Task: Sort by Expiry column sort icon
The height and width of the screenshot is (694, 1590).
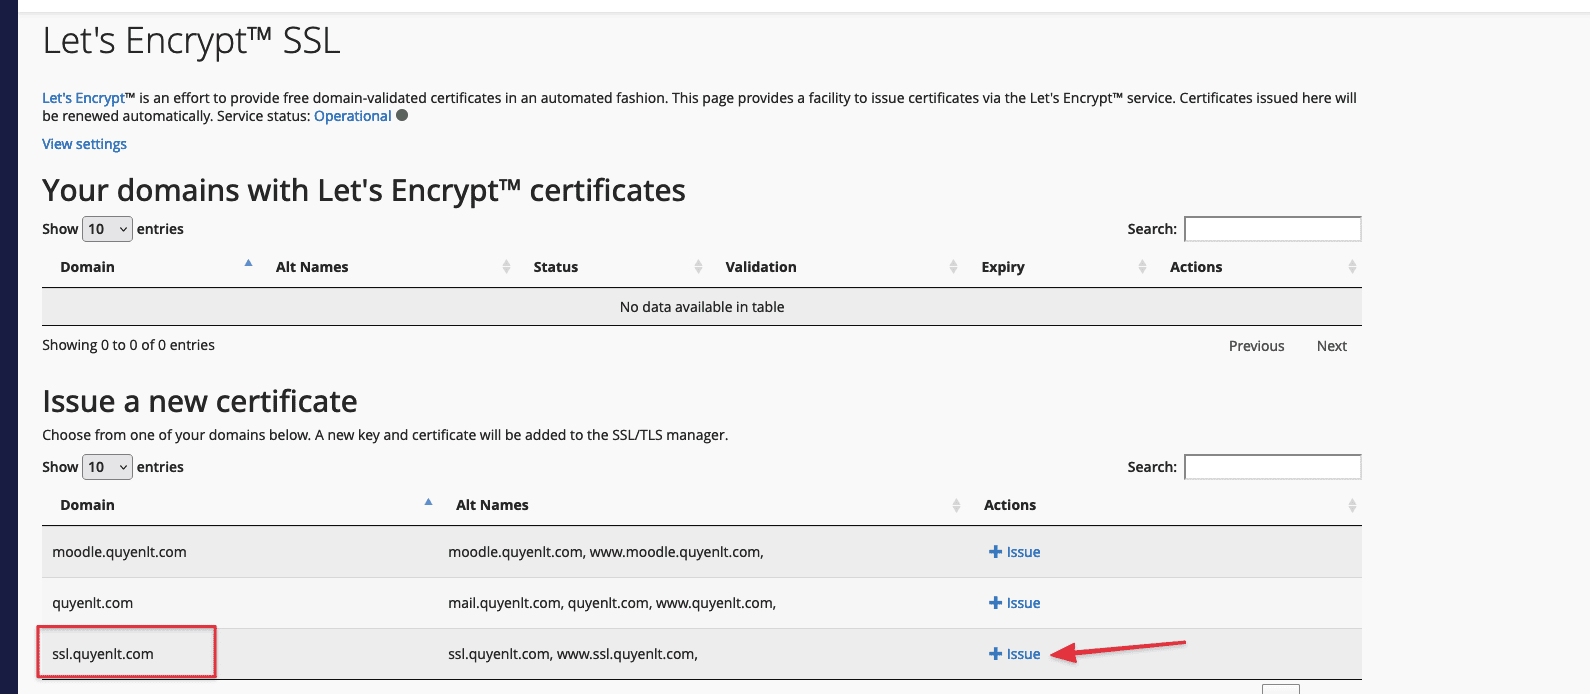Action: (x=1142, y=267)
